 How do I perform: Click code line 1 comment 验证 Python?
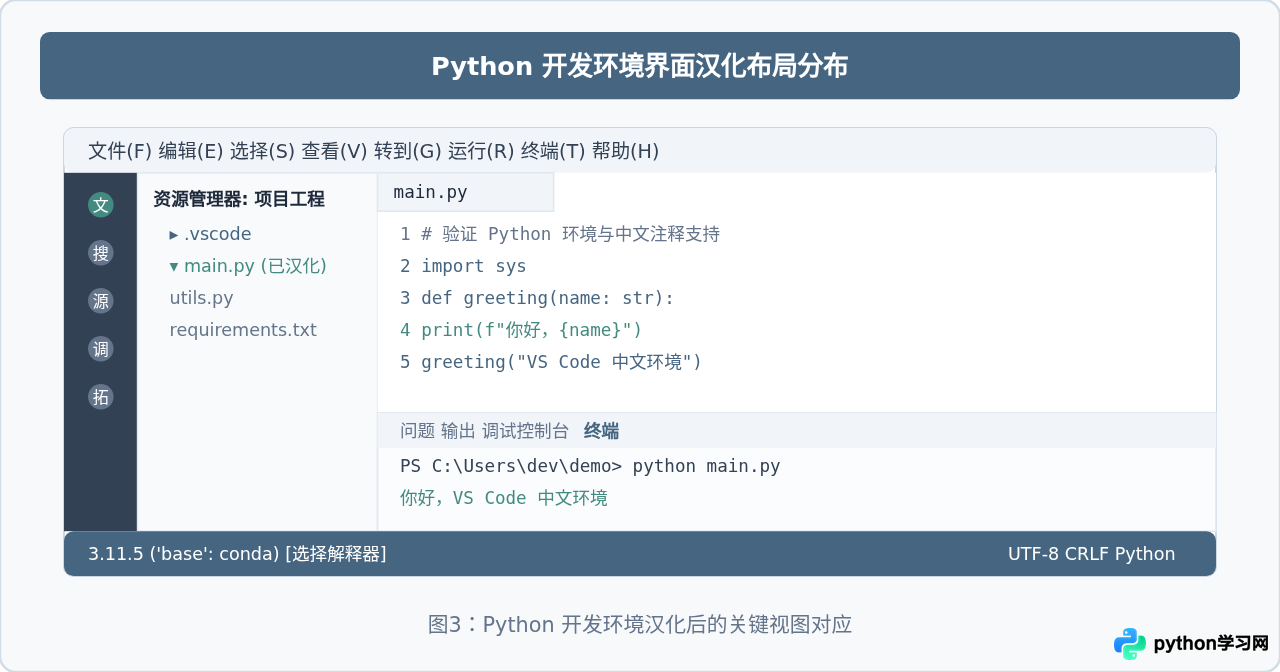[560, 234]
